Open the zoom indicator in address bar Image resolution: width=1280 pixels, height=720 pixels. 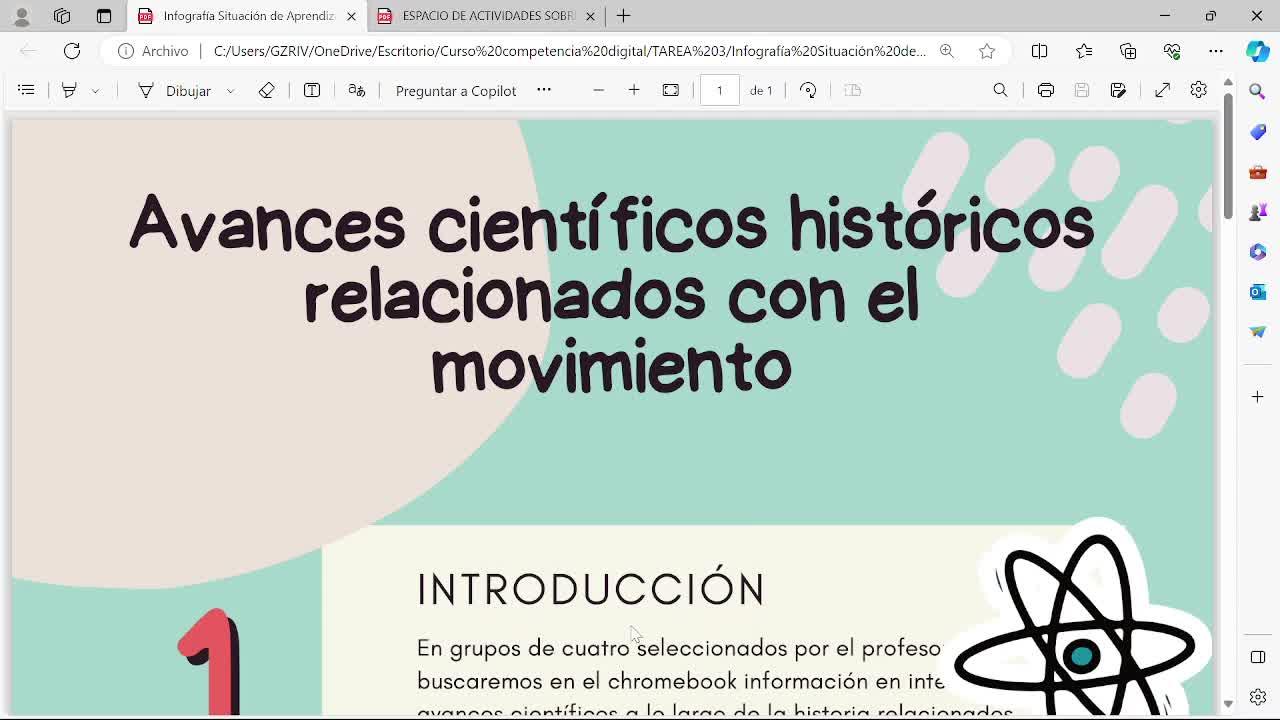946,51
